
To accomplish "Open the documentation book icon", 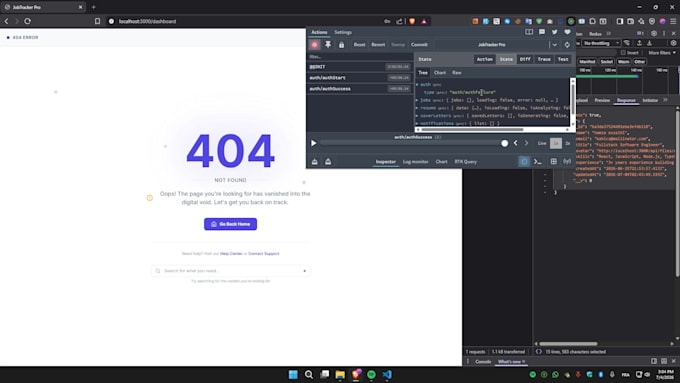I will pos(529,32).
